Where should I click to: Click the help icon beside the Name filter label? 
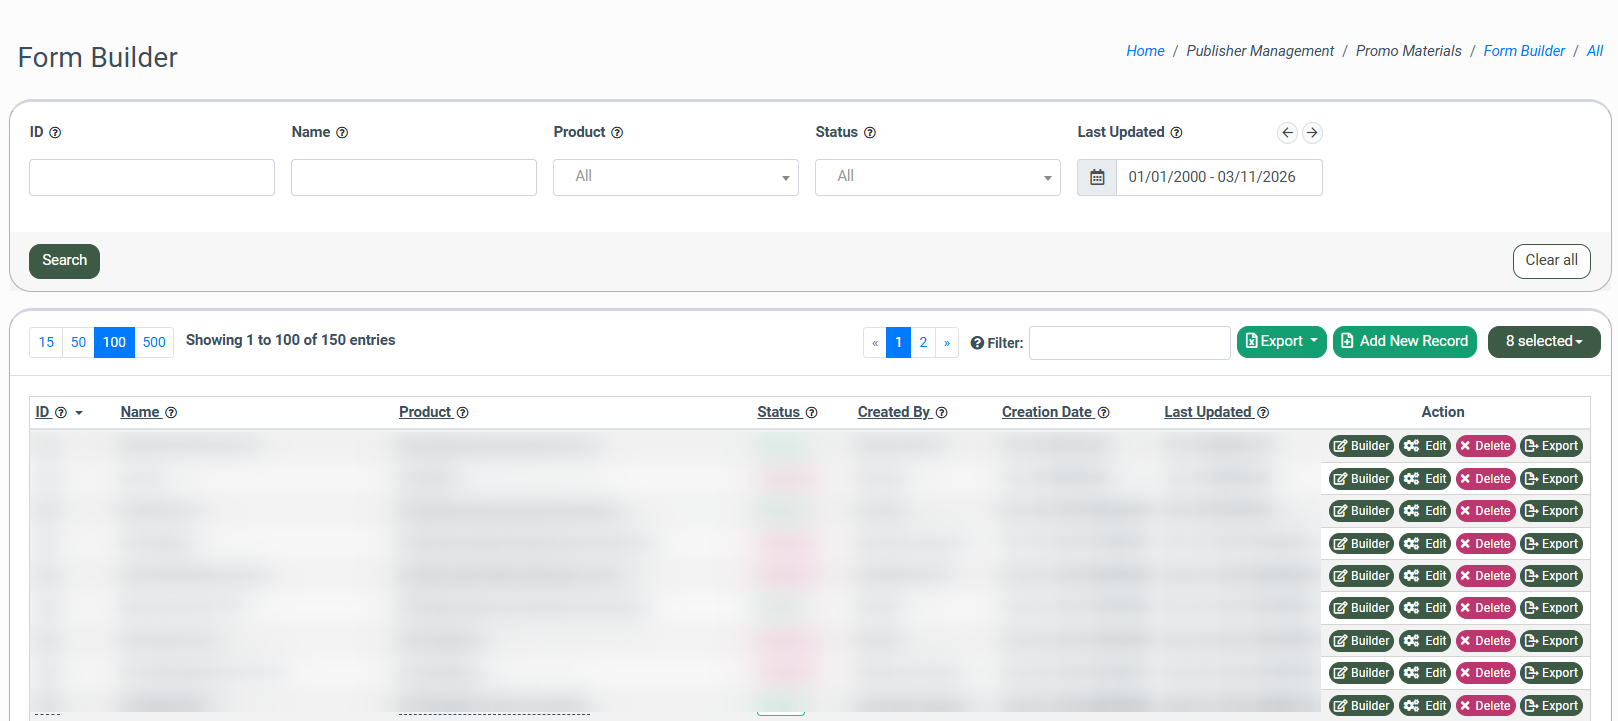[x=342, y=133]
